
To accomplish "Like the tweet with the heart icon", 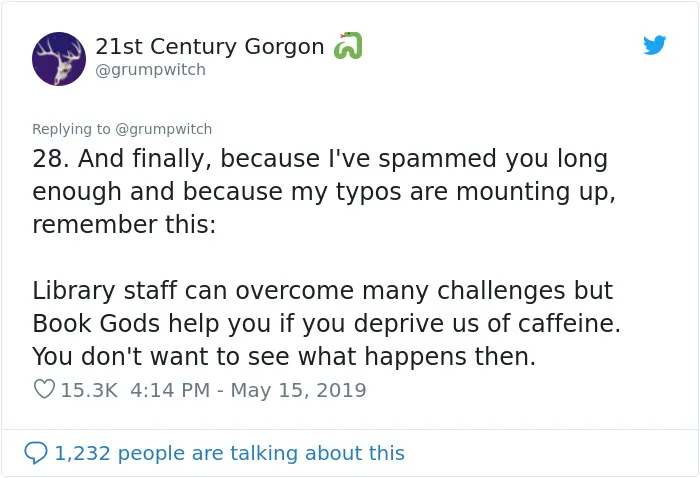I will coord(44,389).
